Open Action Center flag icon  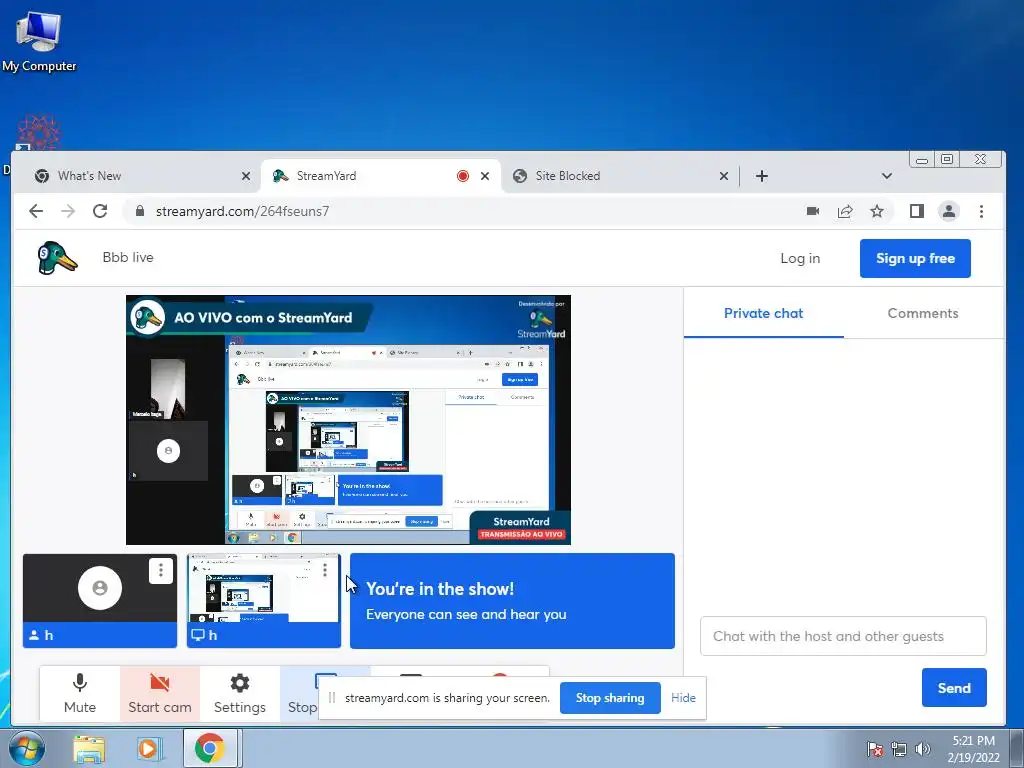tap(874, 749)
